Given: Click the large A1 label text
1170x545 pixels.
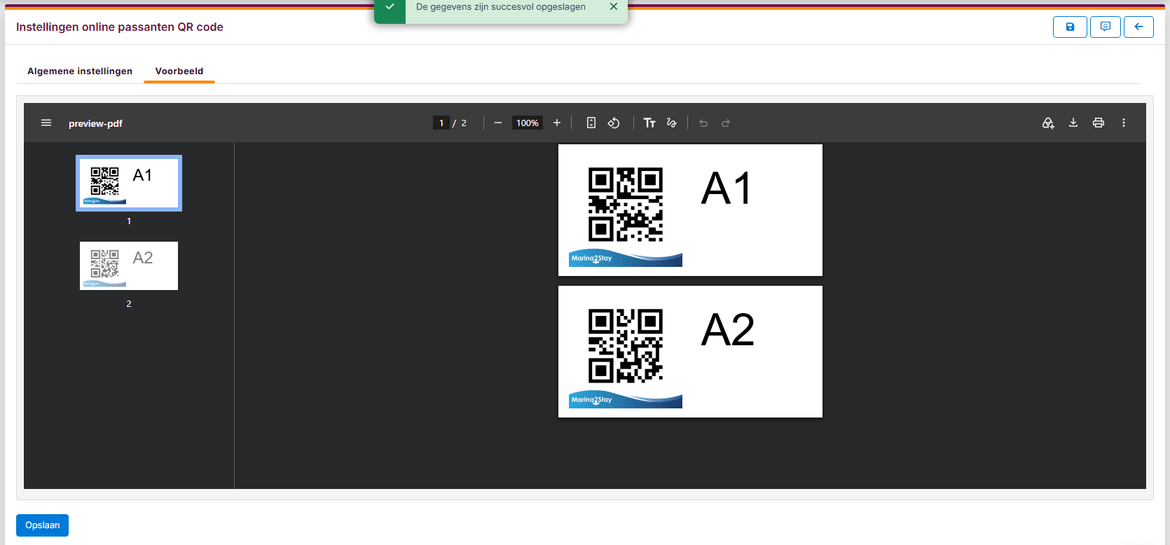Looking at the screenshot, I should point(726,188).
